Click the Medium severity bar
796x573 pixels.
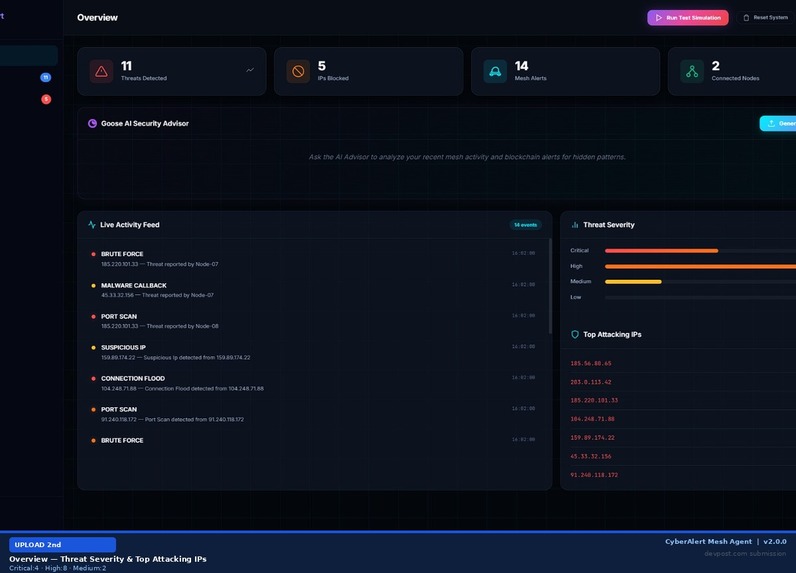633,282
